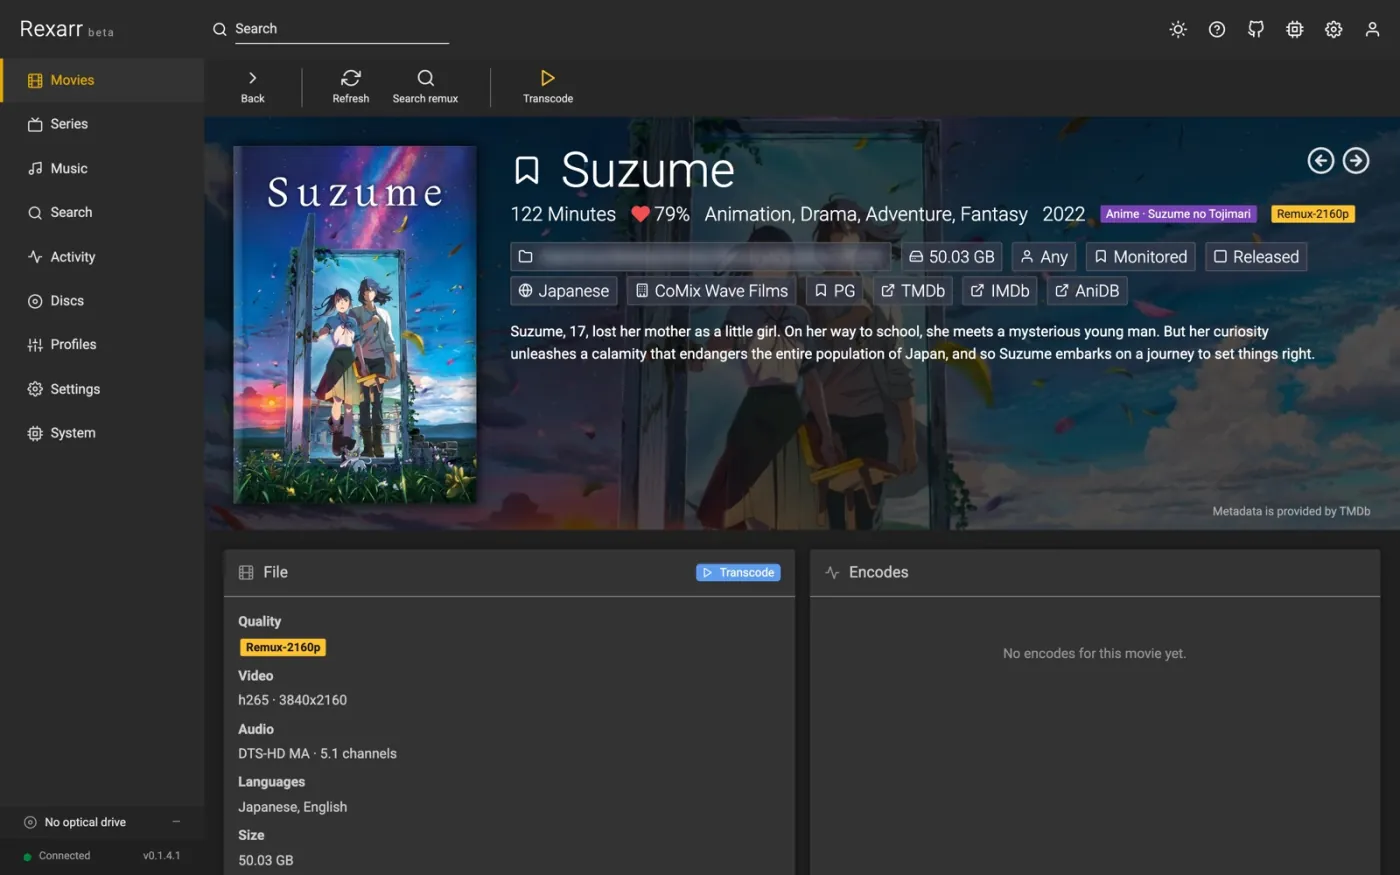Screen dimensions: 1400x875
Task: Open Settings in the sidebar
Action: 102,389
